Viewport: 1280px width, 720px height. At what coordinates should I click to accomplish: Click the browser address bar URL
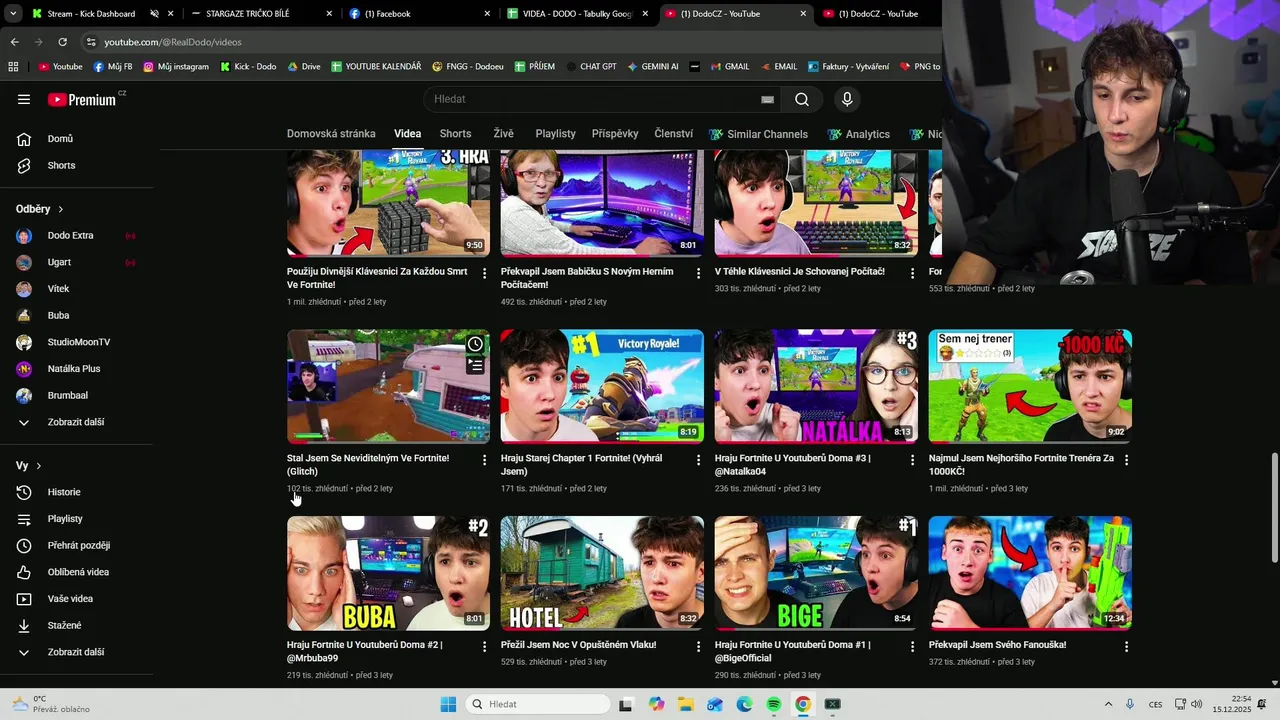(x=173, y=42)
